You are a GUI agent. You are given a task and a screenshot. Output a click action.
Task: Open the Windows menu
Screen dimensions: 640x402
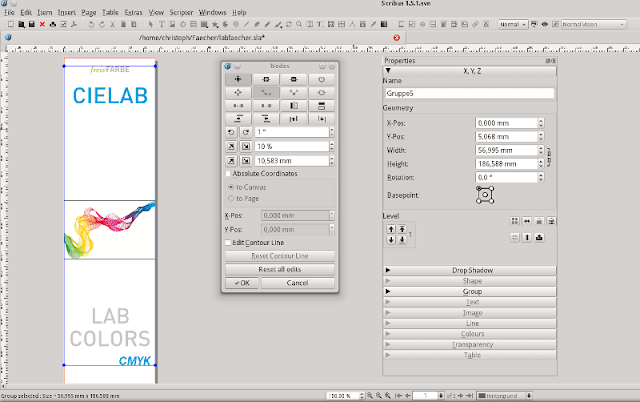pos(212,12)
